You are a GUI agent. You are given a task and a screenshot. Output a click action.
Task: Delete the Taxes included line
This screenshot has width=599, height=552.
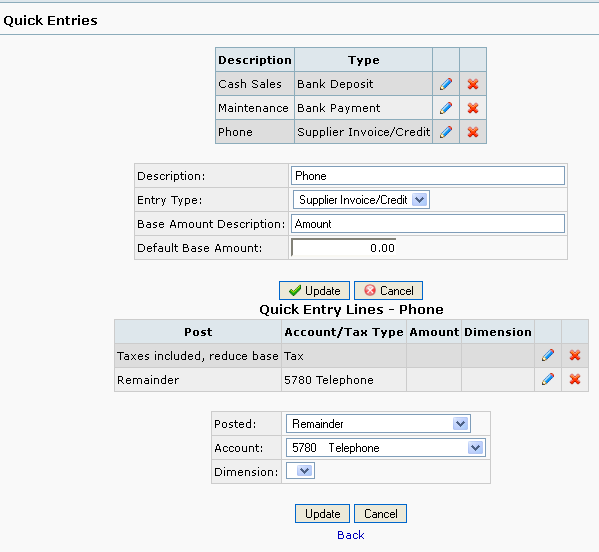coord(575,355)
